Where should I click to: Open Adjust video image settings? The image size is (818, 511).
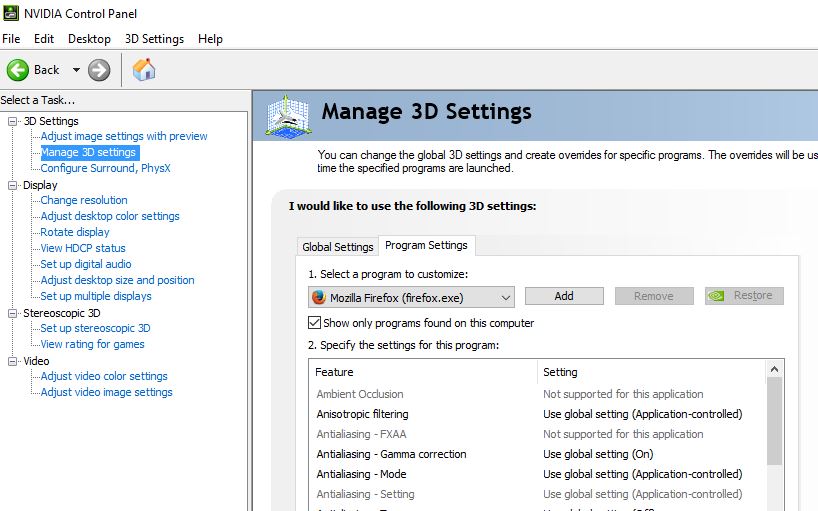tap(106, 392)
